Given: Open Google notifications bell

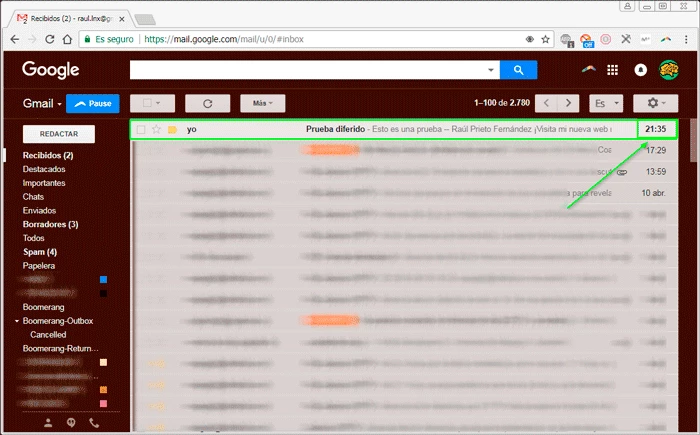Looking at the screenshot, I should [641, 70].
